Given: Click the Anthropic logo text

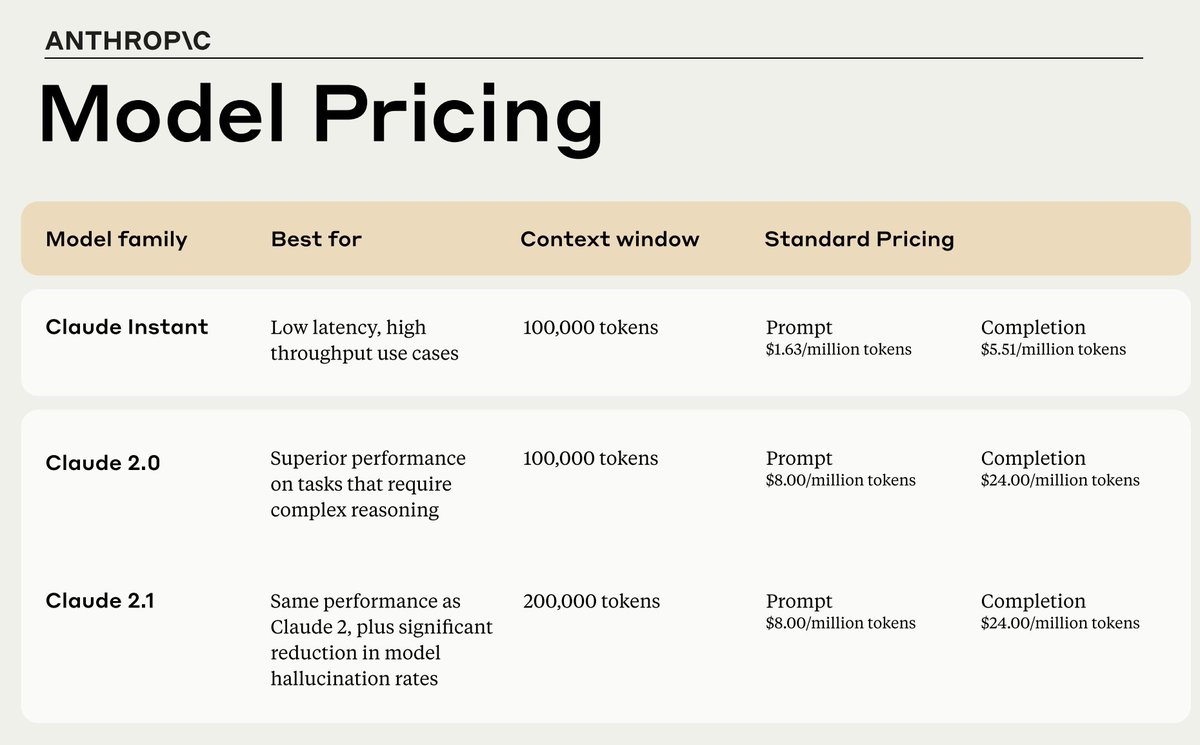Looking at the screenshot, I should (x=128, y=41).
